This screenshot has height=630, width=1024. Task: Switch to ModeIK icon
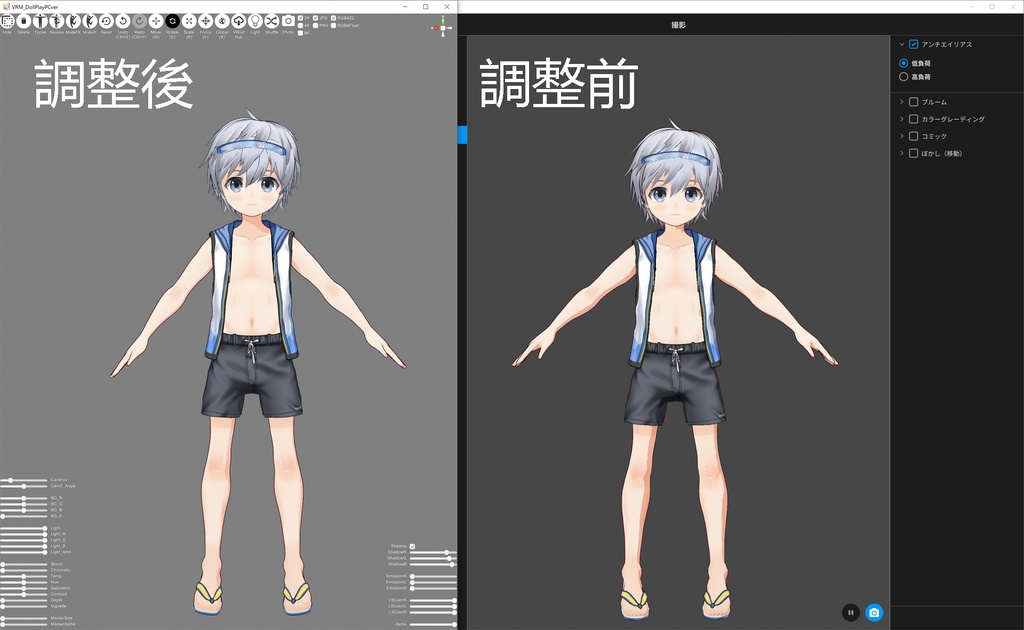click(x=89, y=21)
